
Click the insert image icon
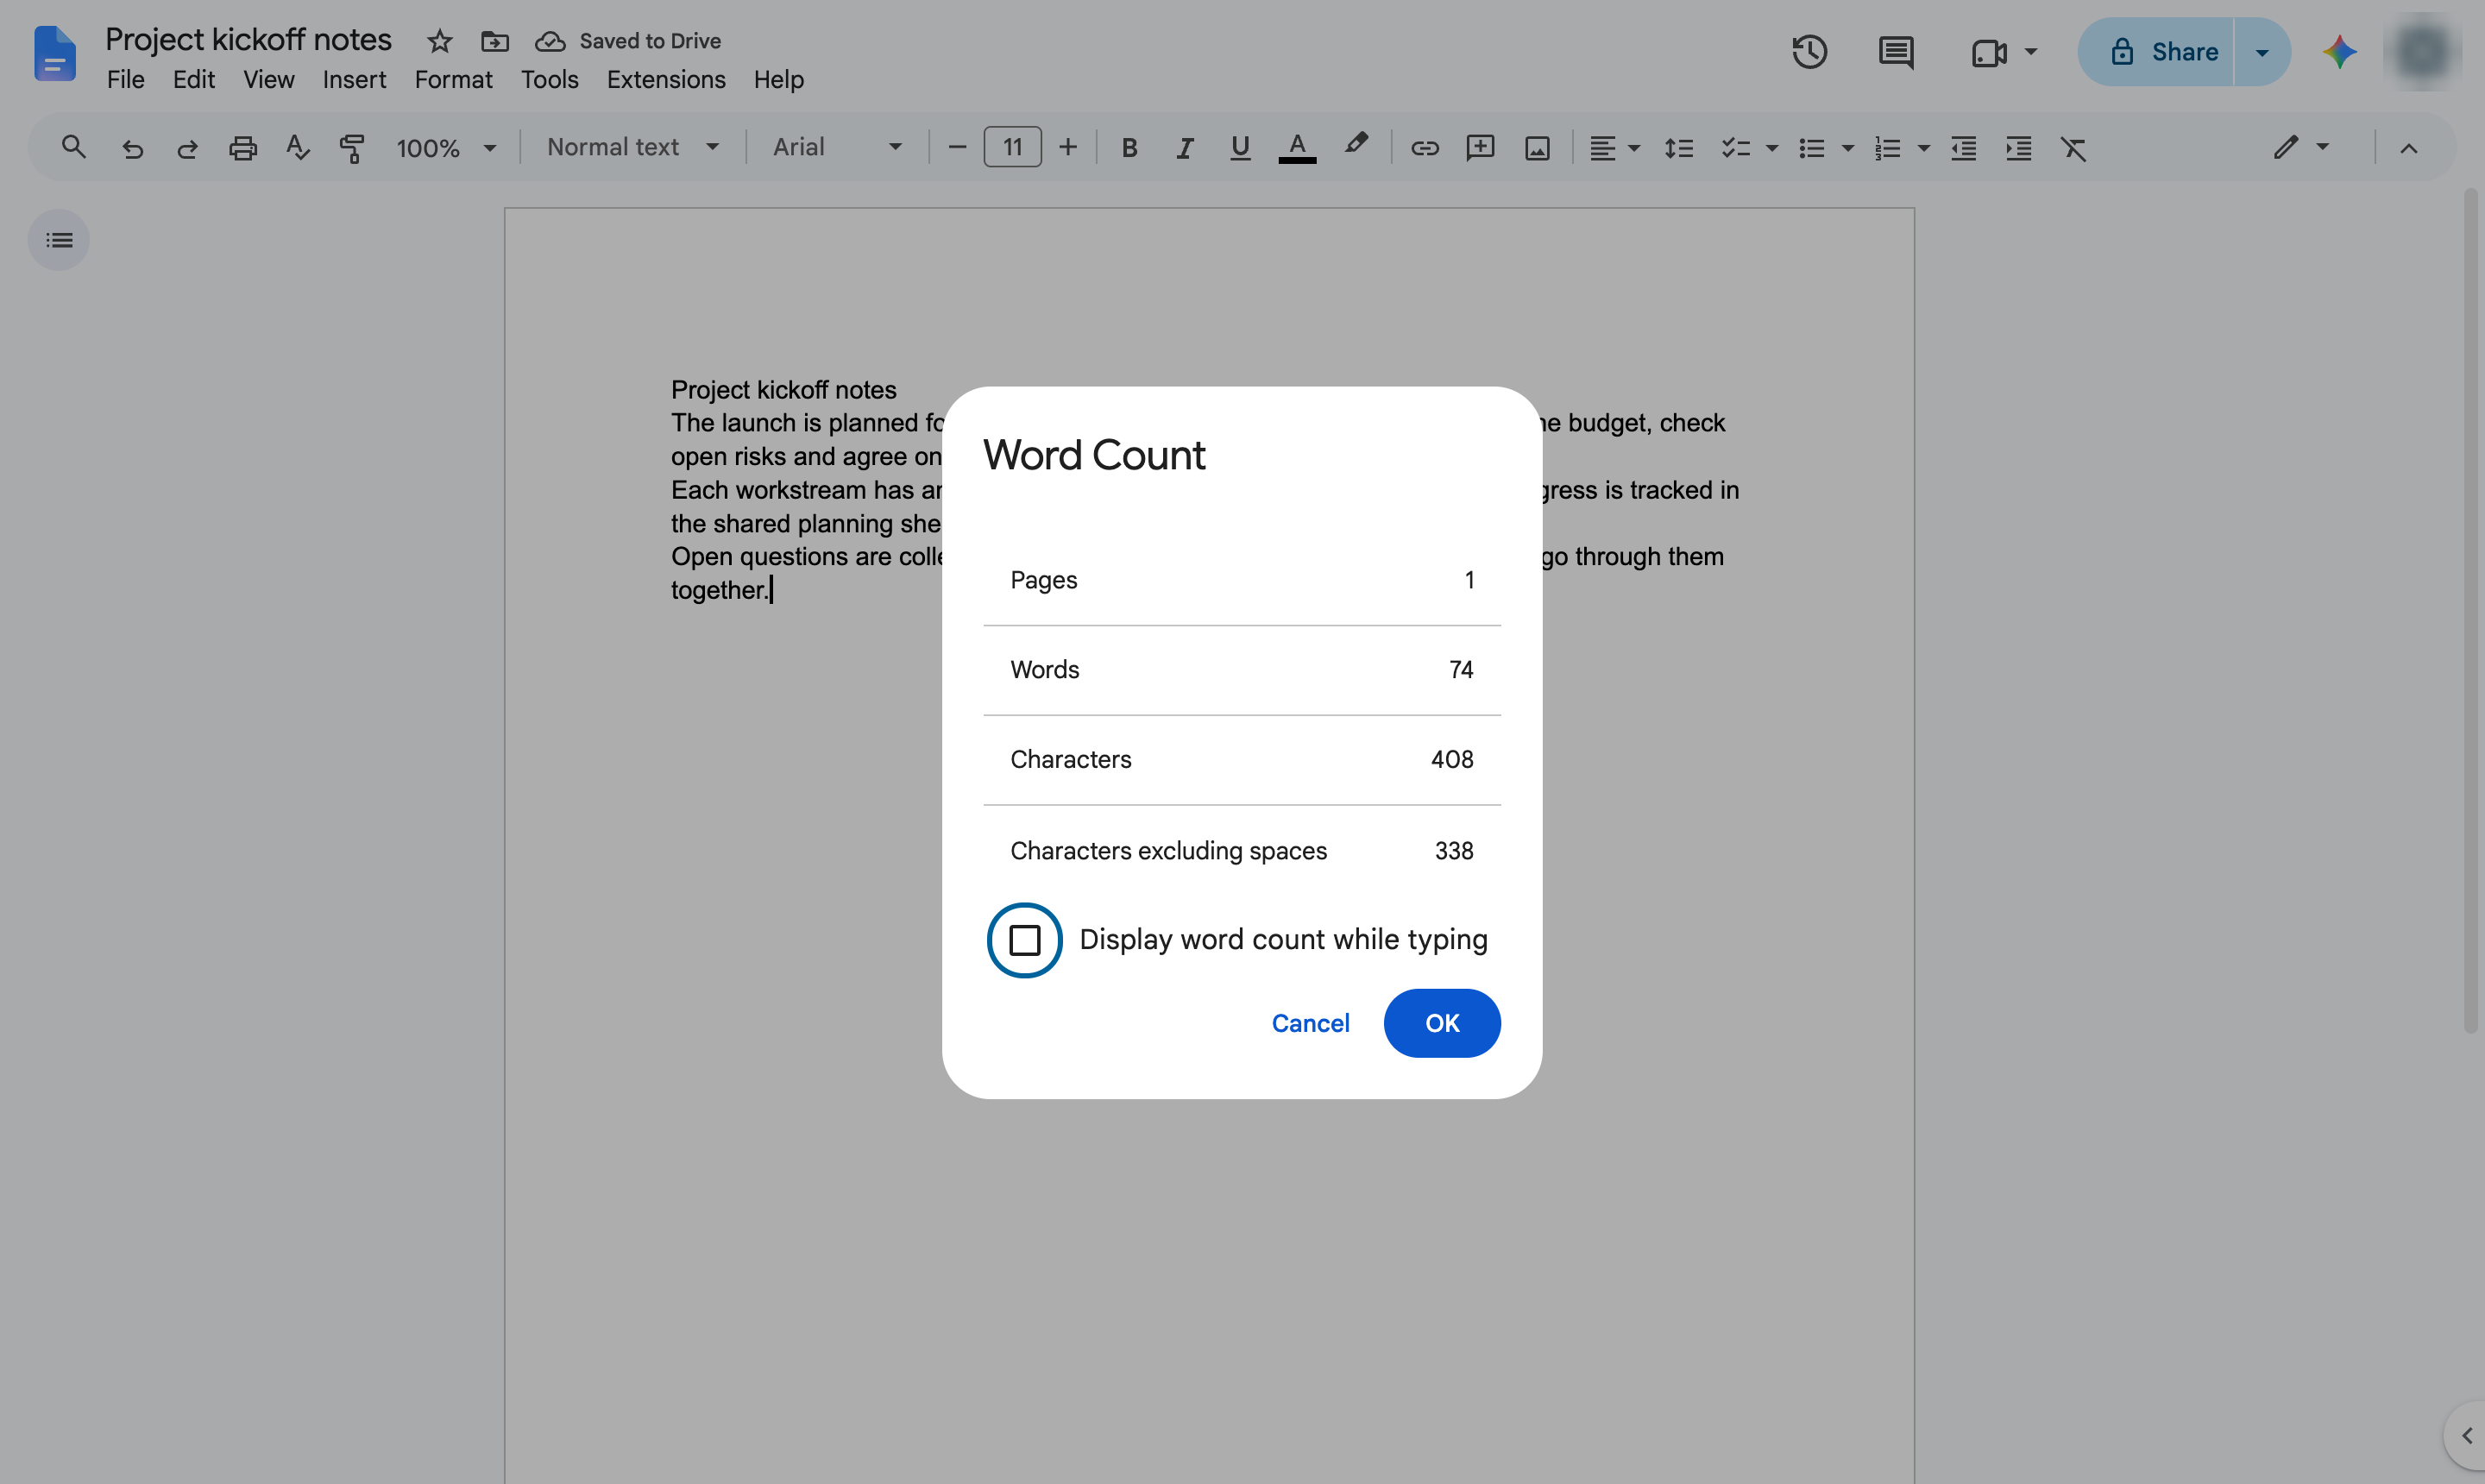pyautogui.click(x=1537, y=148)
